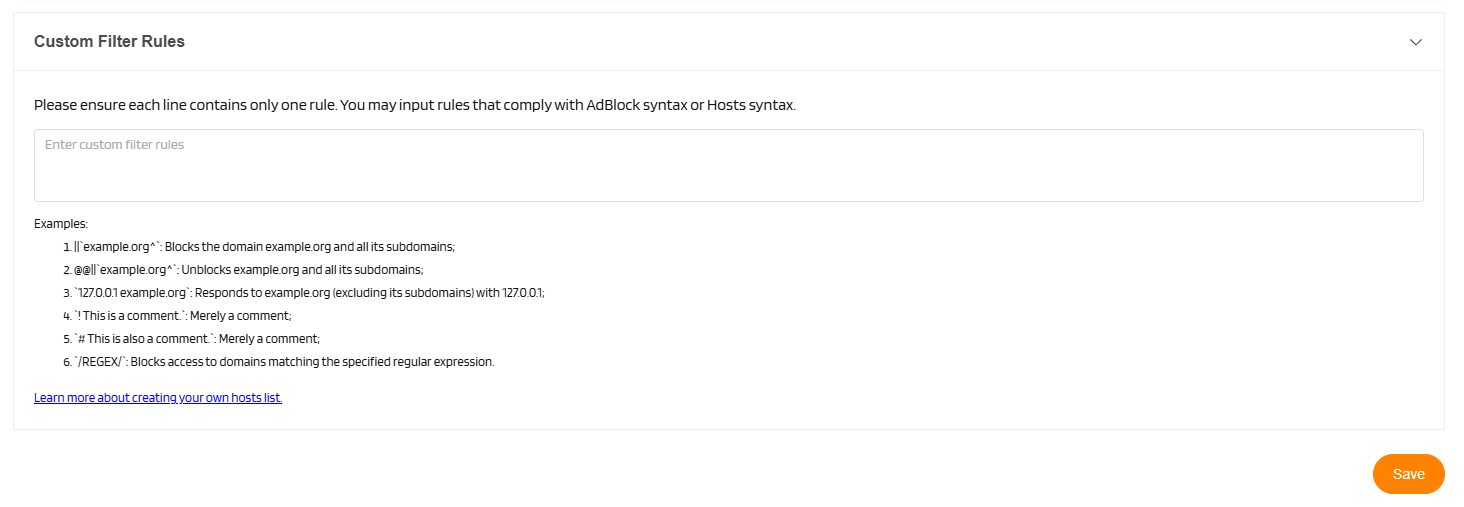Screen dimensions: 1464x507
Task: Click the "Custom Filter Rules" heading
Action: pyautogui.click(x=109, y=42)
